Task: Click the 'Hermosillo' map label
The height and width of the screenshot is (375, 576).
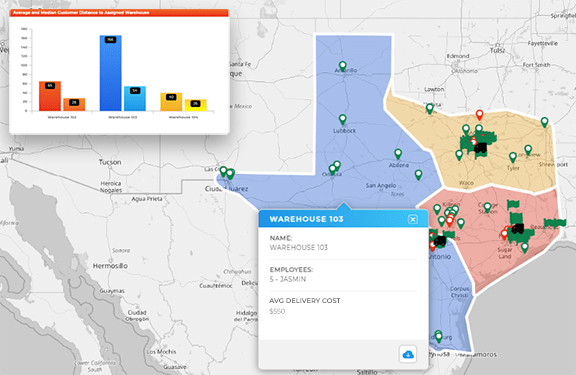Action: 110,266
